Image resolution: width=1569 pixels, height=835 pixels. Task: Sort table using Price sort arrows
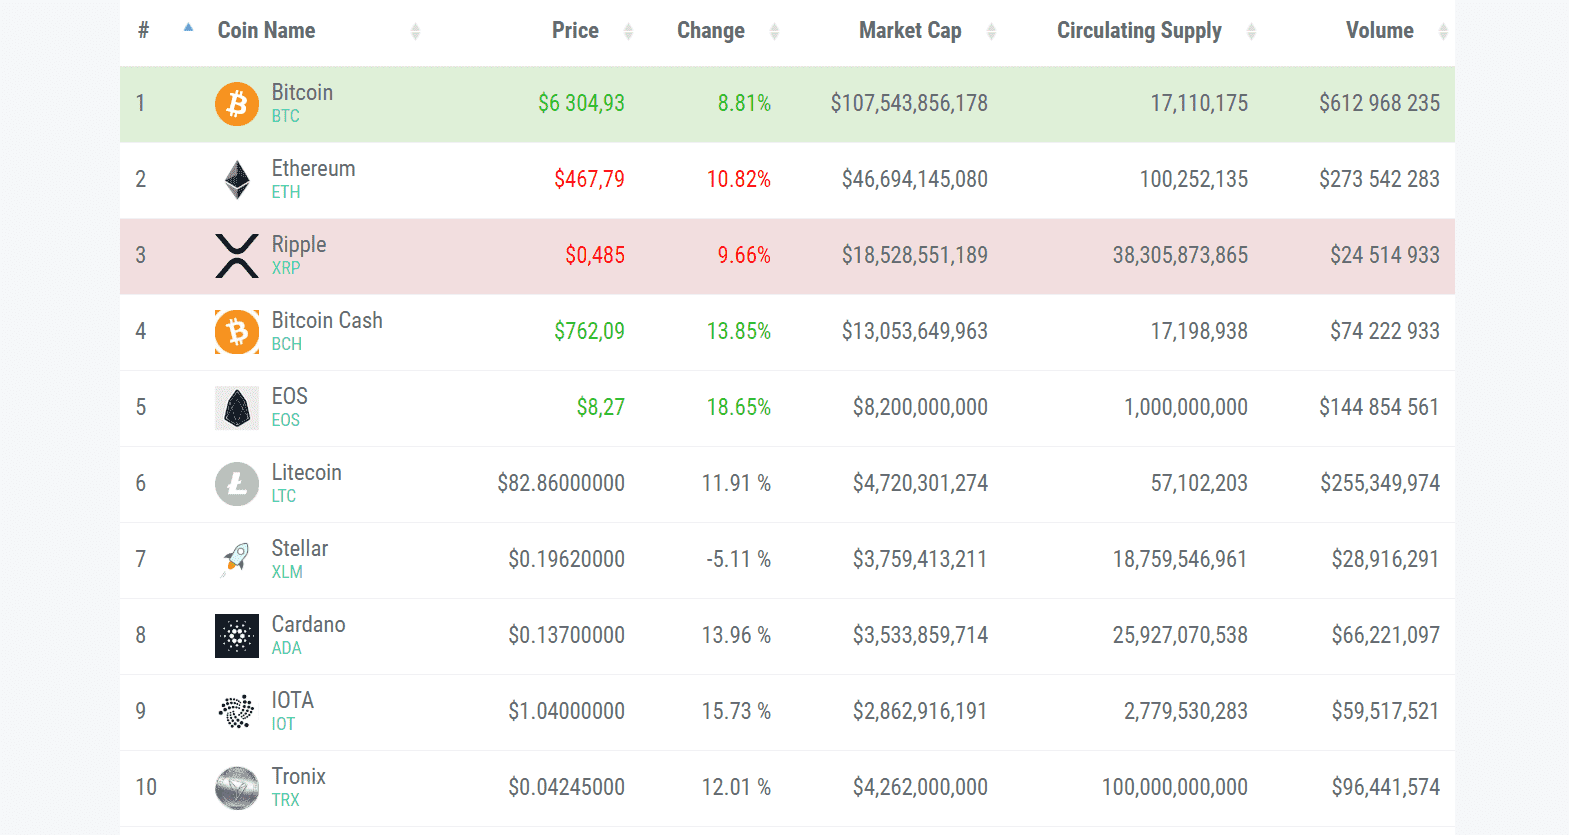pyautogui.click(x=628, y=32)
